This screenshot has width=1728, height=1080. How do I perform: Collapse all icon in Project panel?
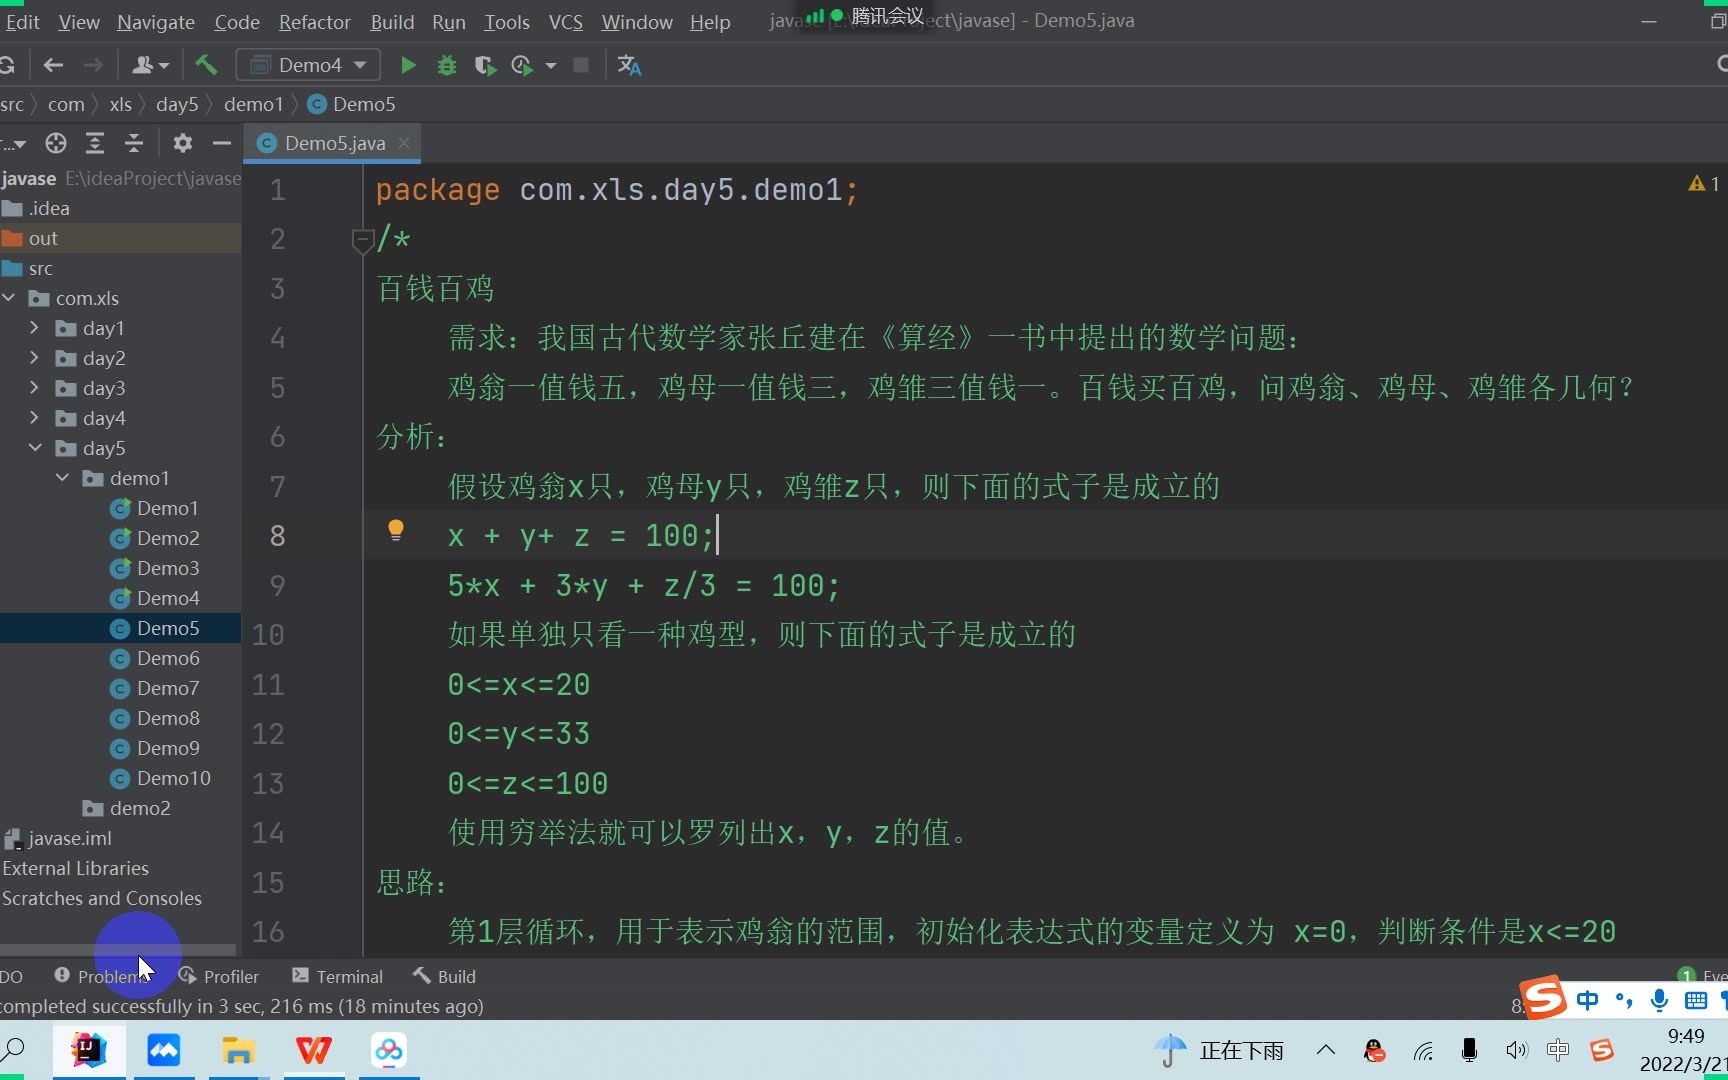point(134,143)
